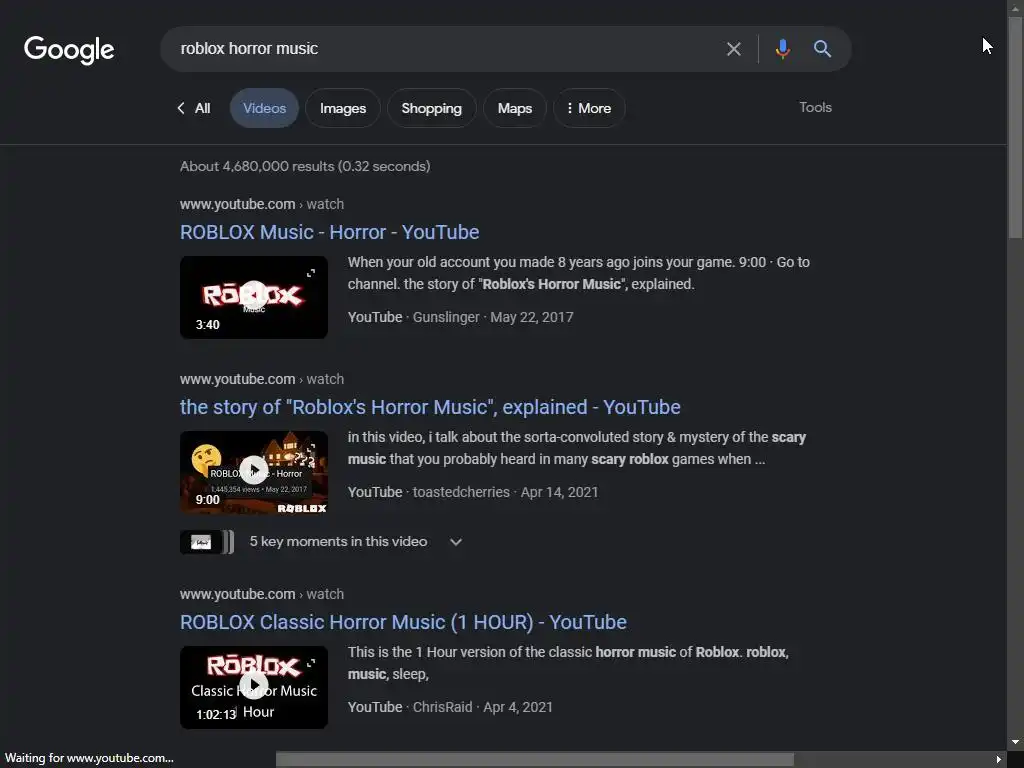The width and height of the screenshot is (1024, 768).
Task: Go back using the arrow before All
Action: pyautogui.click(x=181, y=108)
